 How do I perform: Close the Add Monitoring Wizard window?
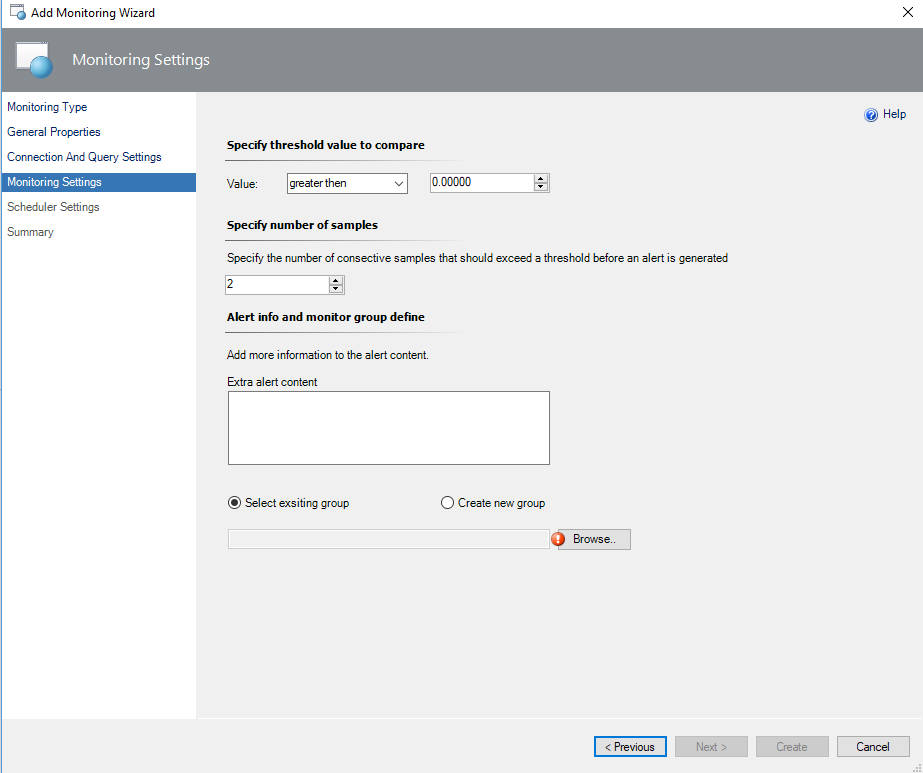905,13
